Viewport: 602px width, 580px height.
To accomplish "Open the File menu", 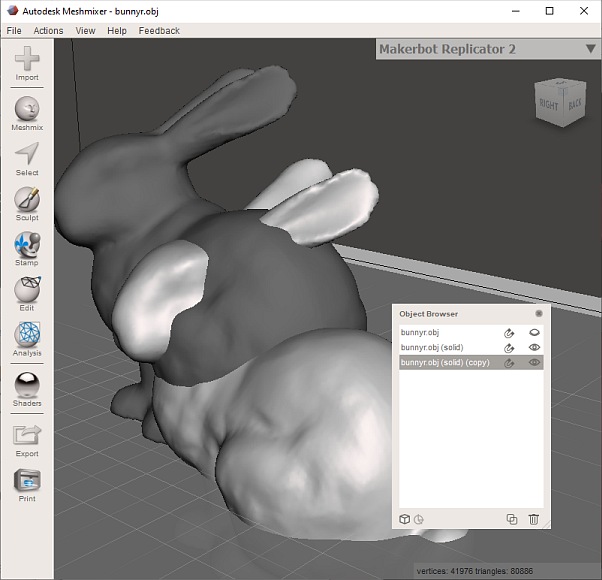I will coord(14,31).
